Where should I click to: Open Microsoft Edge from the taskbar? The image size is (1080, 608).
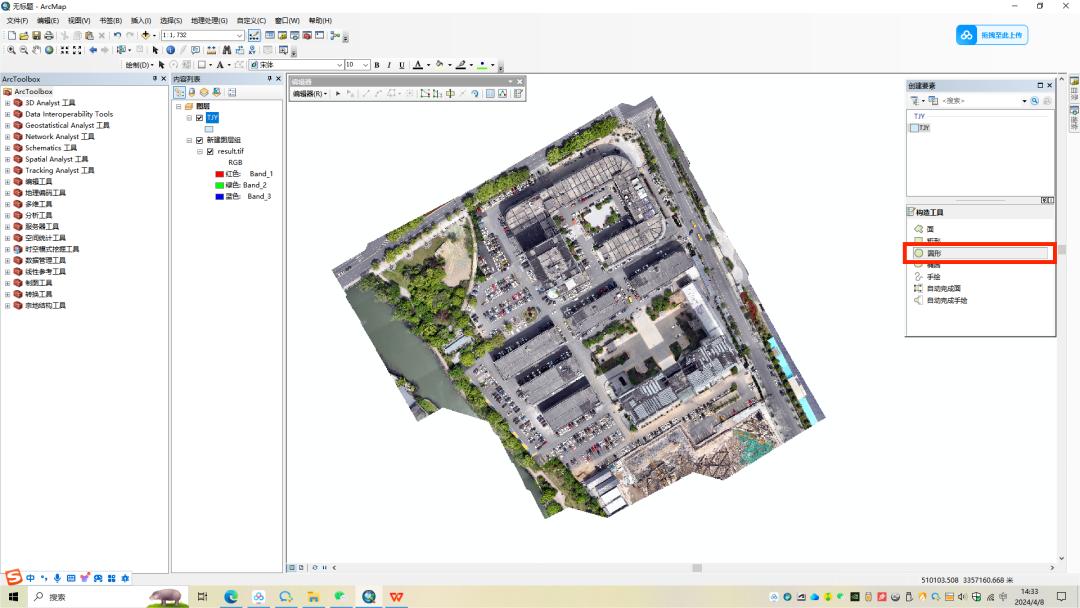coord(231,597)
